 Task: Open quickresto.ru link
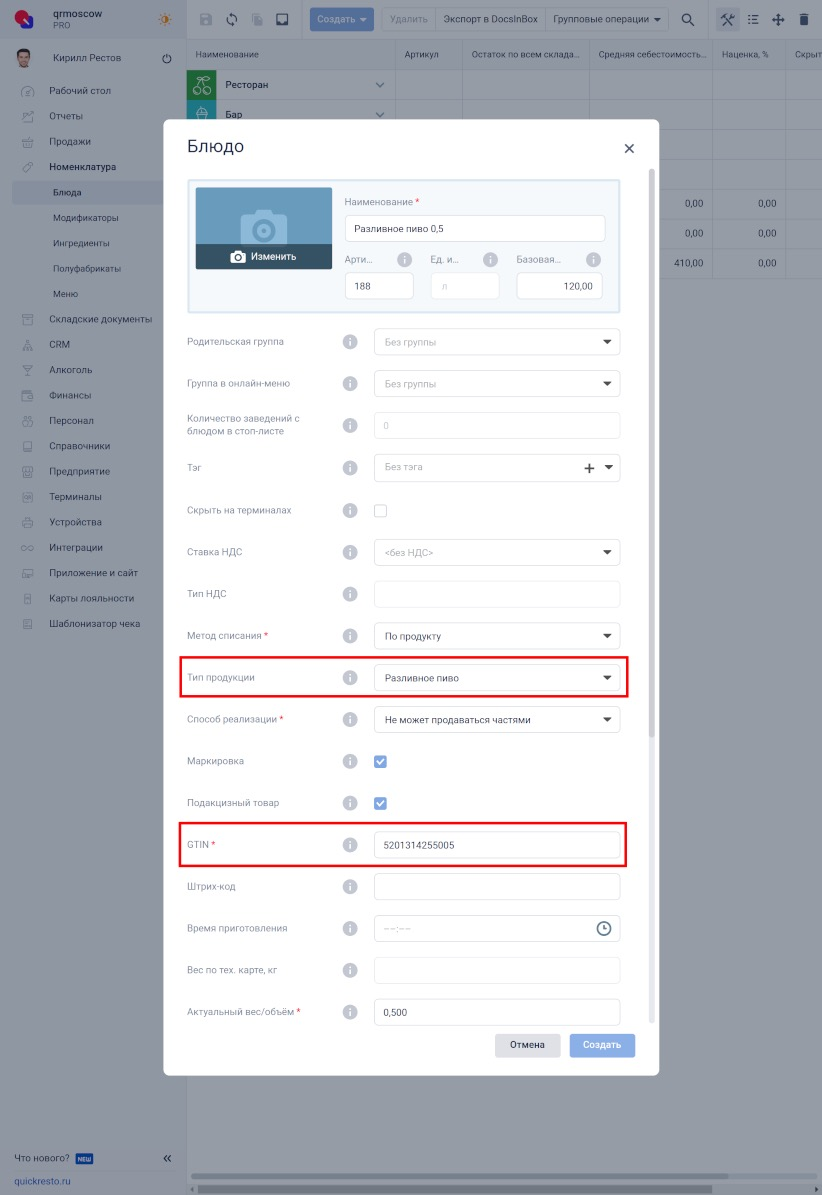(x=43, y=1181)
